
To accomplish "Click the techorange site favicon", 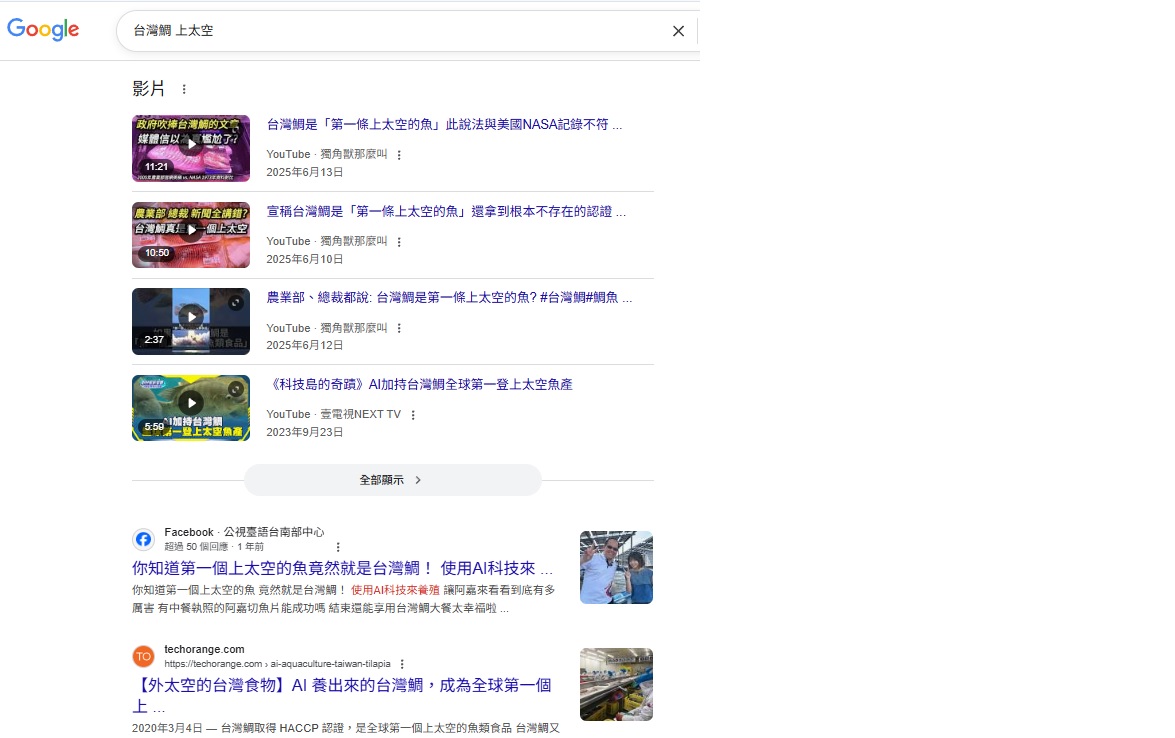I will point(144,656).
